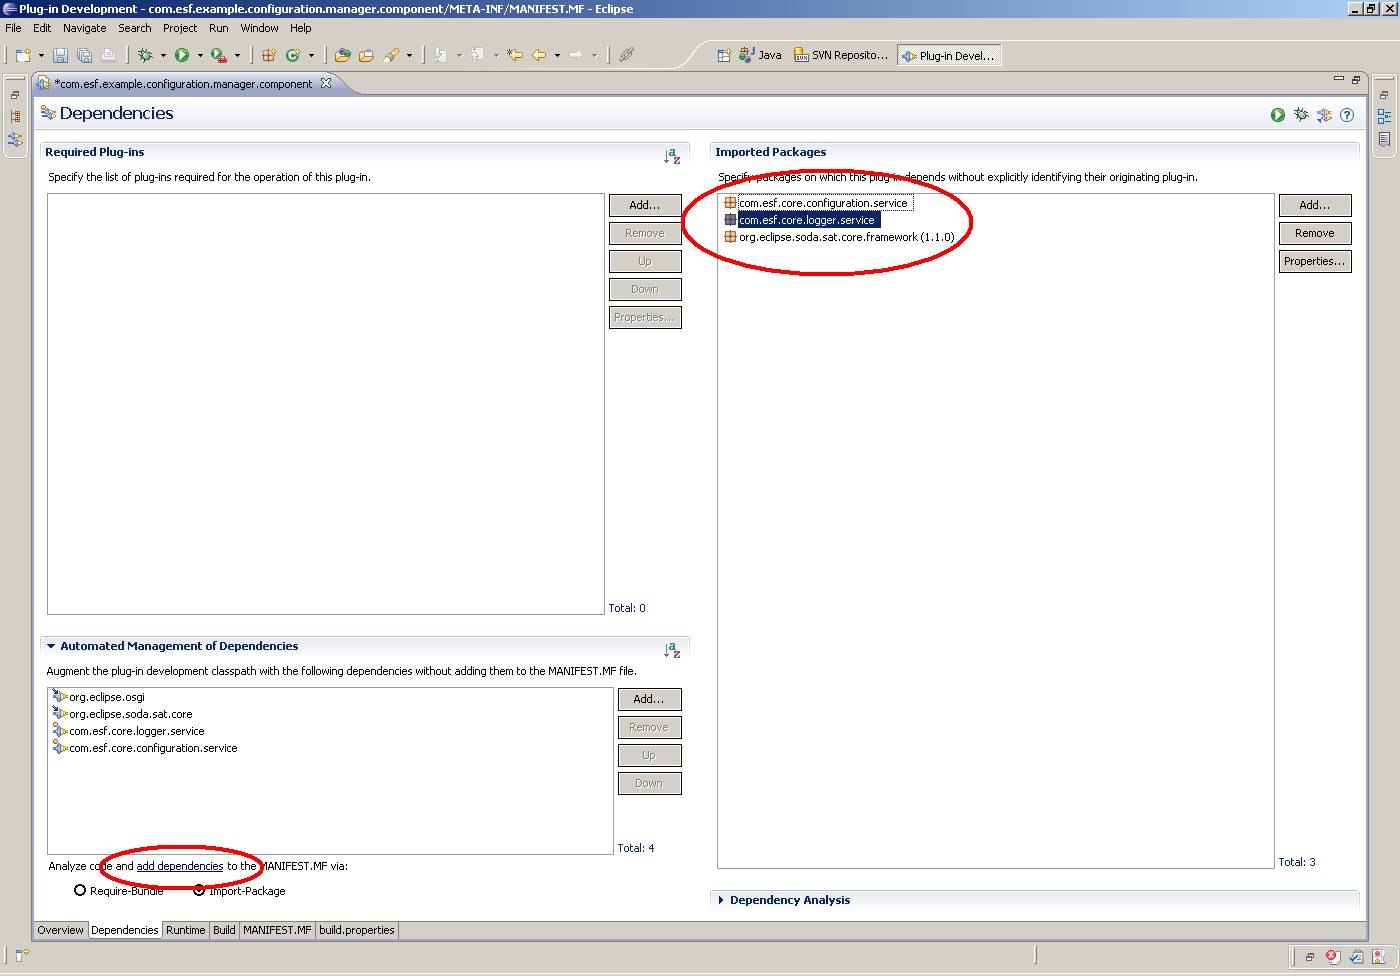Screen dimensions: 1400x976
Task: Switch to the build.properties tab
Action: 357,930
